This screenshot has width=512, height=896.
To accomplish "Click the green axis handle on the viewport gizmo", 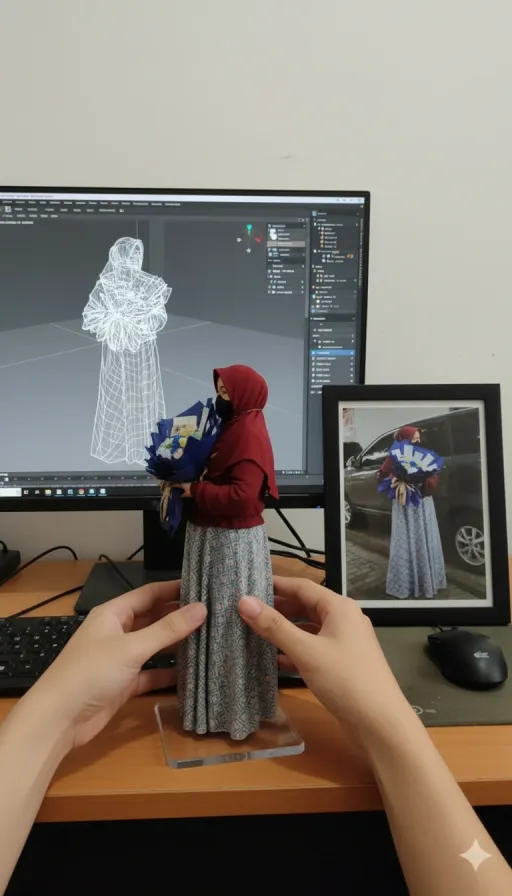I will coord(249,229).
